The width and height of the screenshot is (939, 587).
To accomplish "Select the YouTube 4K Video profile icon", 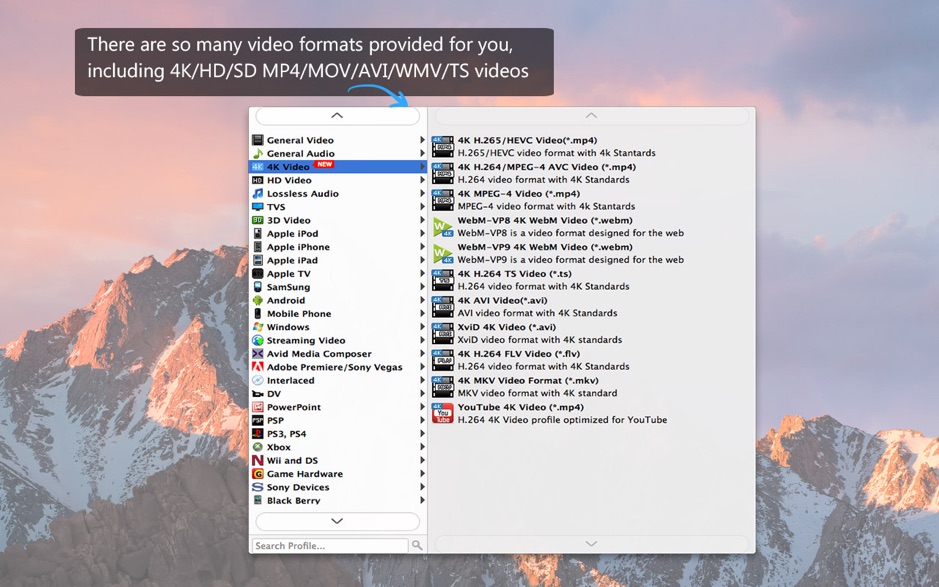I will [443, 413].
